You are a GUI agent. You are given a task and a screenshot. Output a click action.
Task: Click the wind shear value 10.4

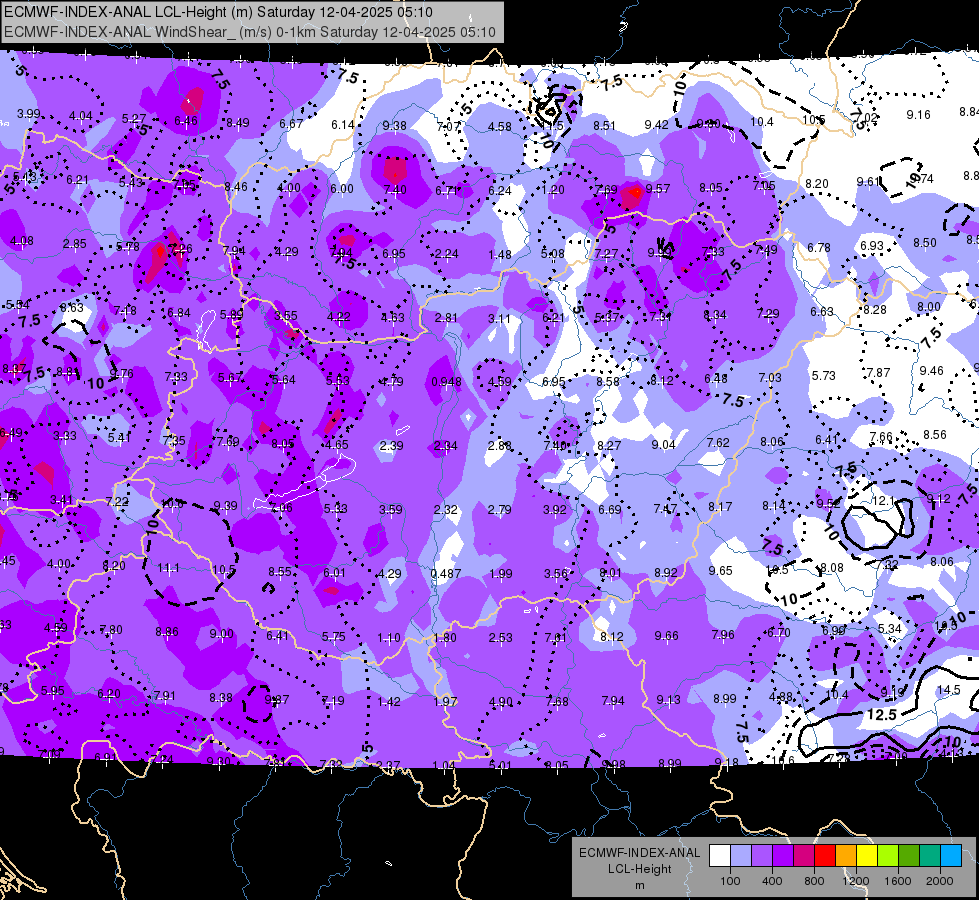762,122
